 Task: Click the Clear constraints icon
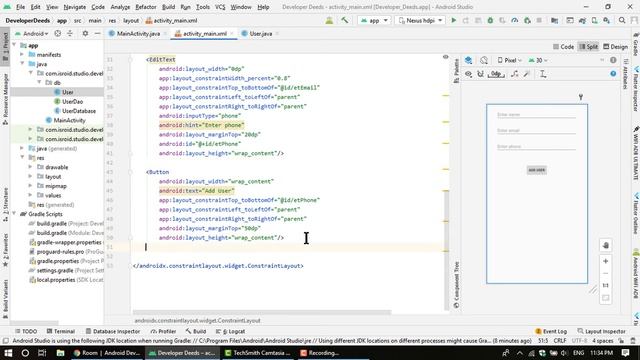[515, 74]
